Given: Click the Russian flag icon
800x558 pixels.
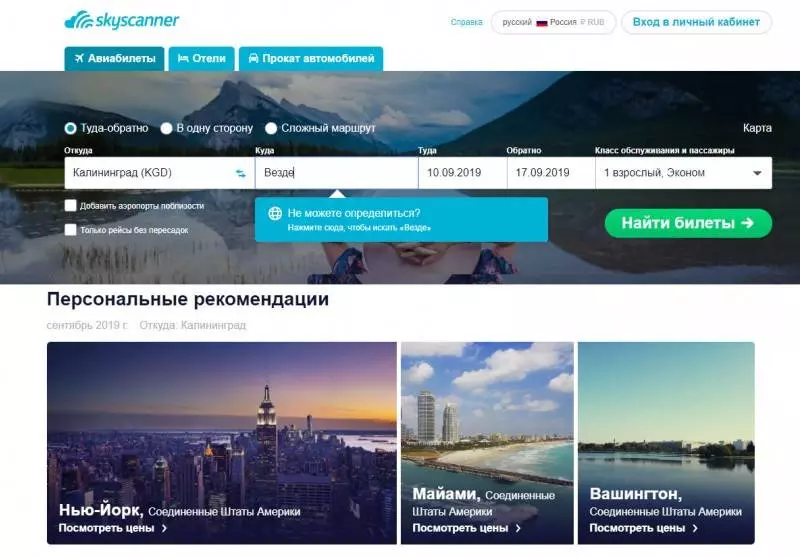Looking at the screenshot, I should pos(541,22).
